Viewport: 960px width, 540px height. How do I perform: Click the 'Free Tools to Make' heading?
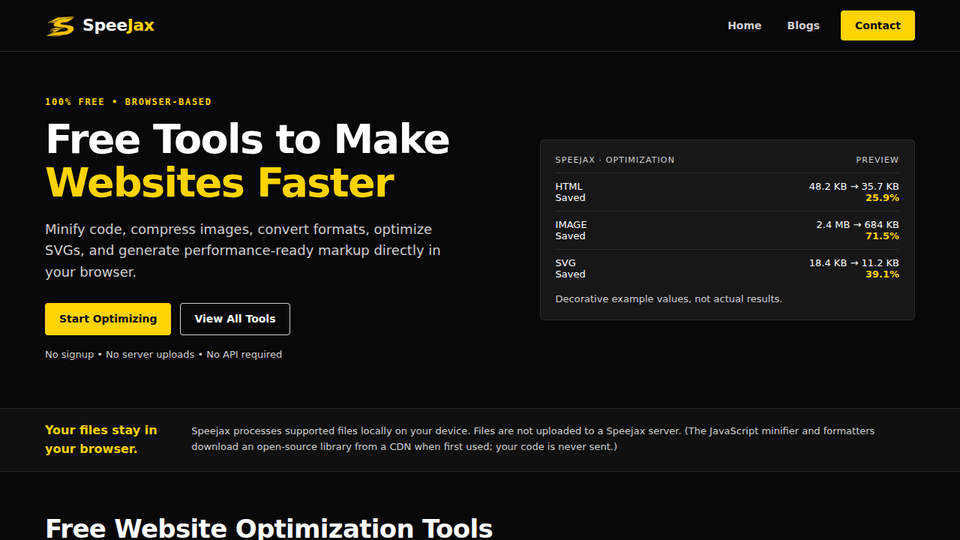247,139
